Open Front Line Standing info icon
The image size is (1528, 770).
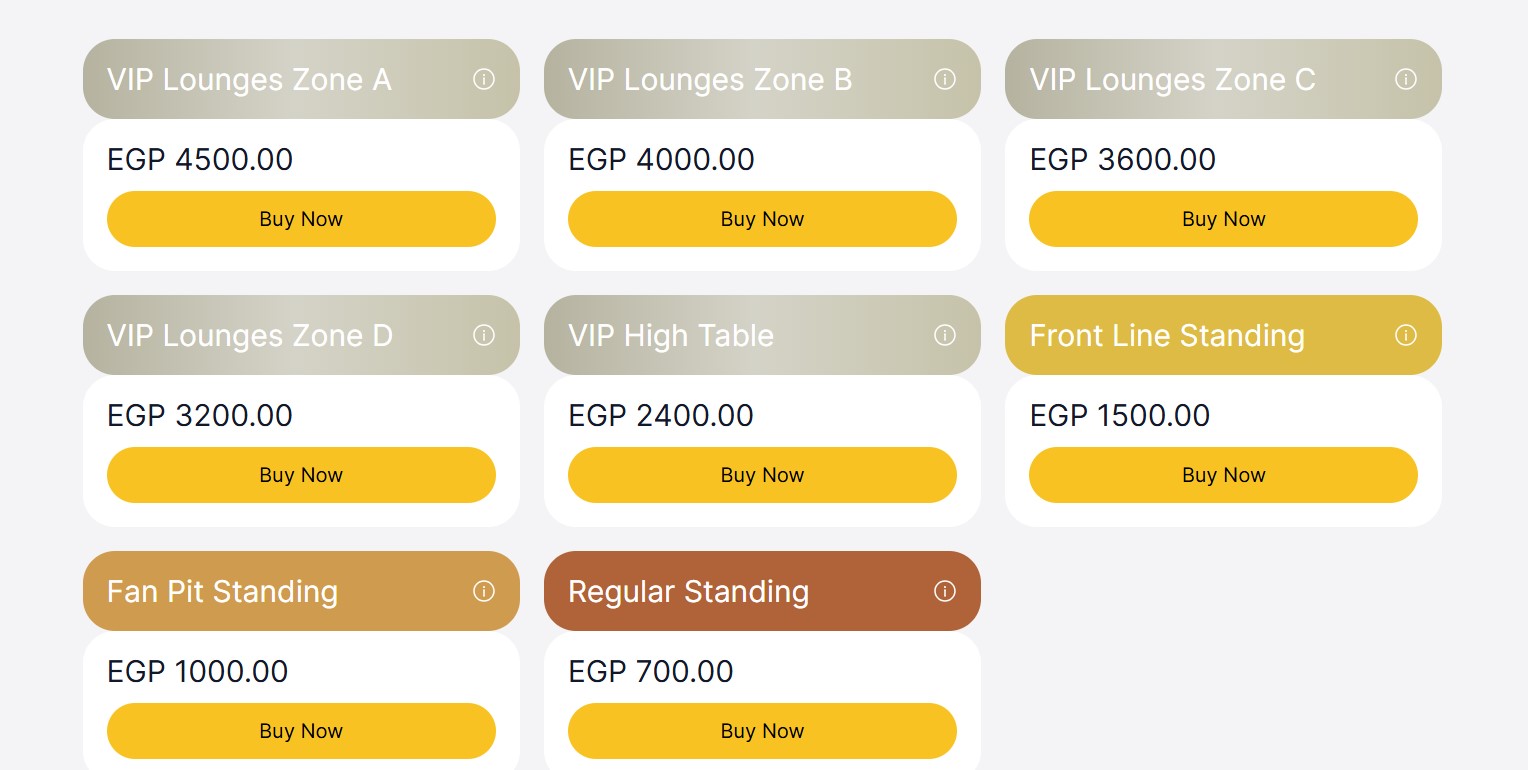point(1406,335)
